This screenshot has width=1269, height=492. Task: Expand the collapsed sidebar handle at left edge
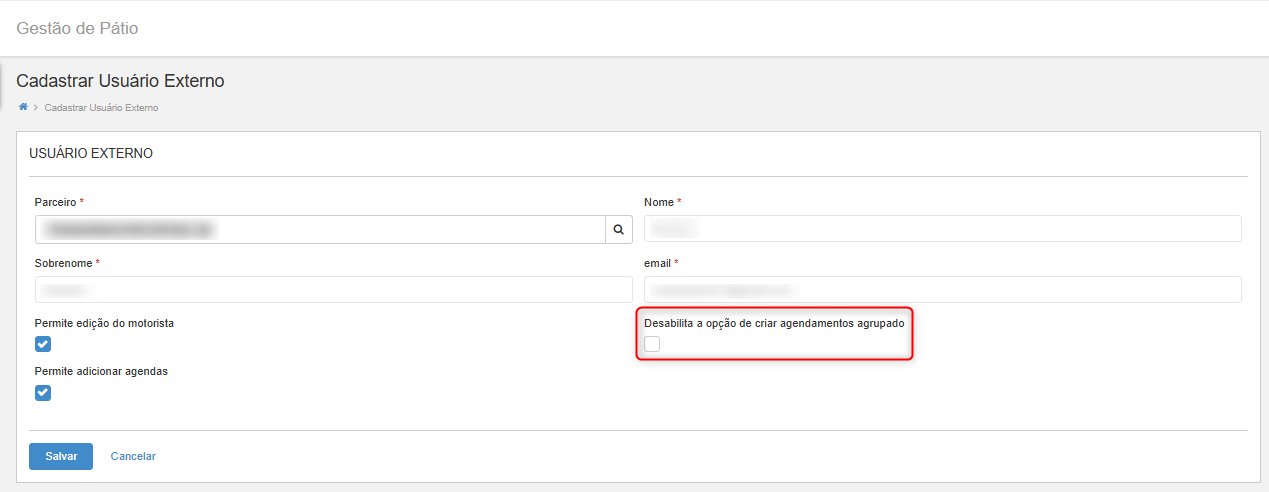point(2,85)
